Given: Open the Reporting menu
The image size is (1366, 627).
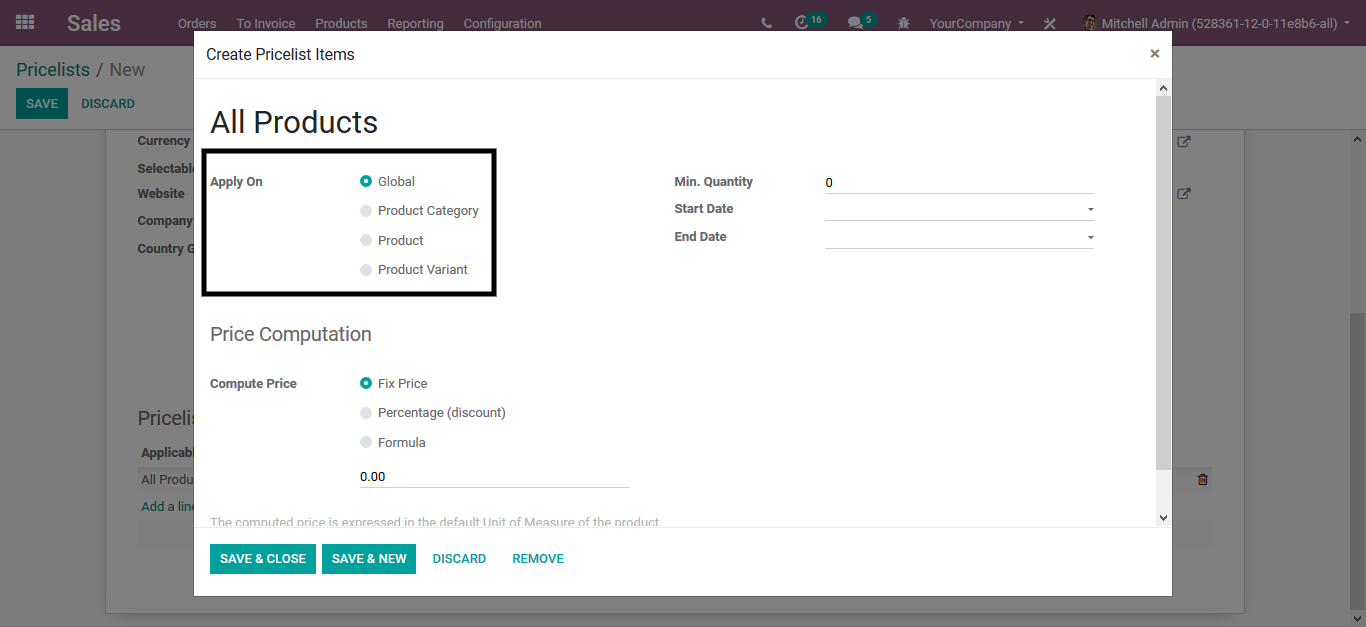Looking at the screenshot, I should pos(414,23).
